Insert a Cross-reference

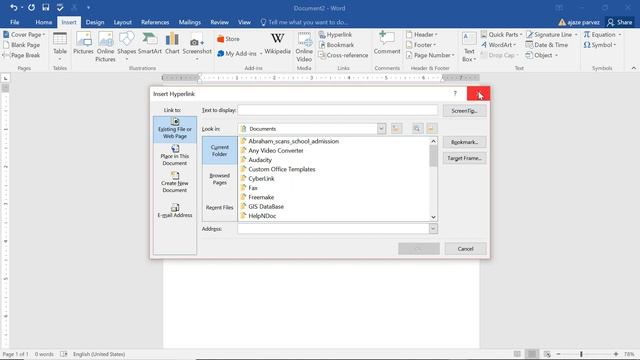[x=343, y=55]
